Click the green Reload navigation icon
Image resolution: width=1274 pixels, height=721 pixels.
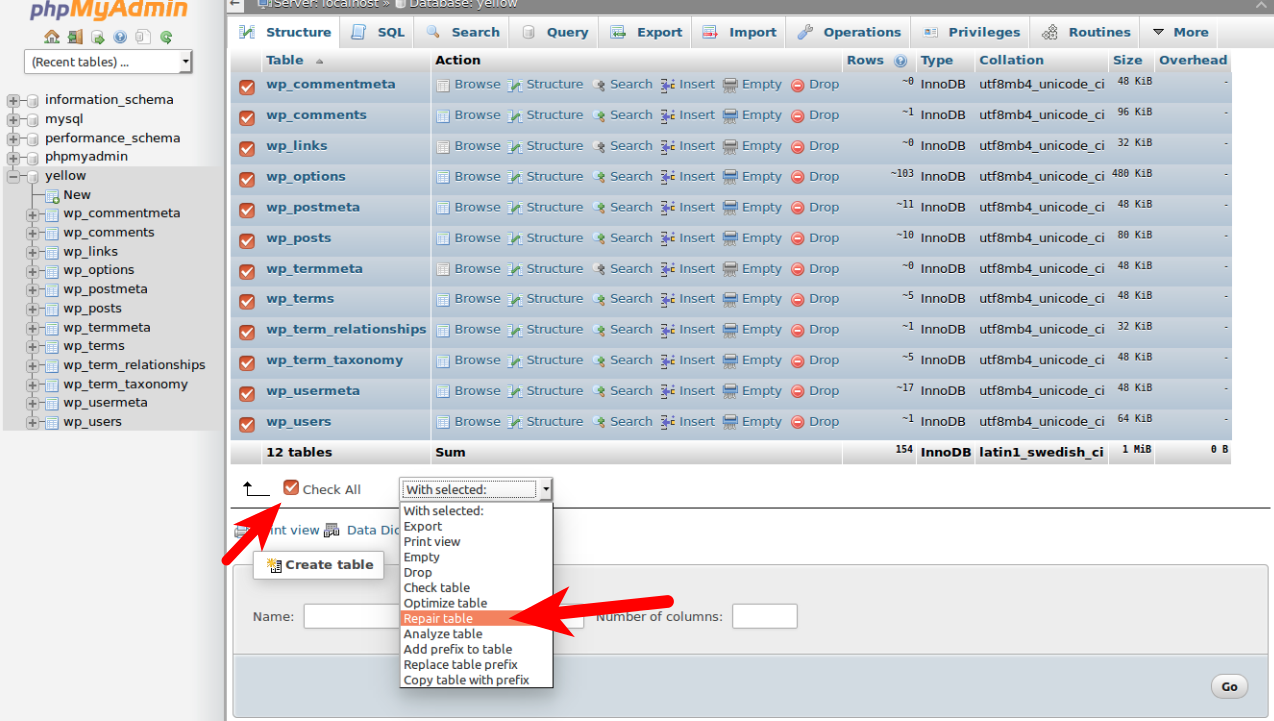point(166,37)
